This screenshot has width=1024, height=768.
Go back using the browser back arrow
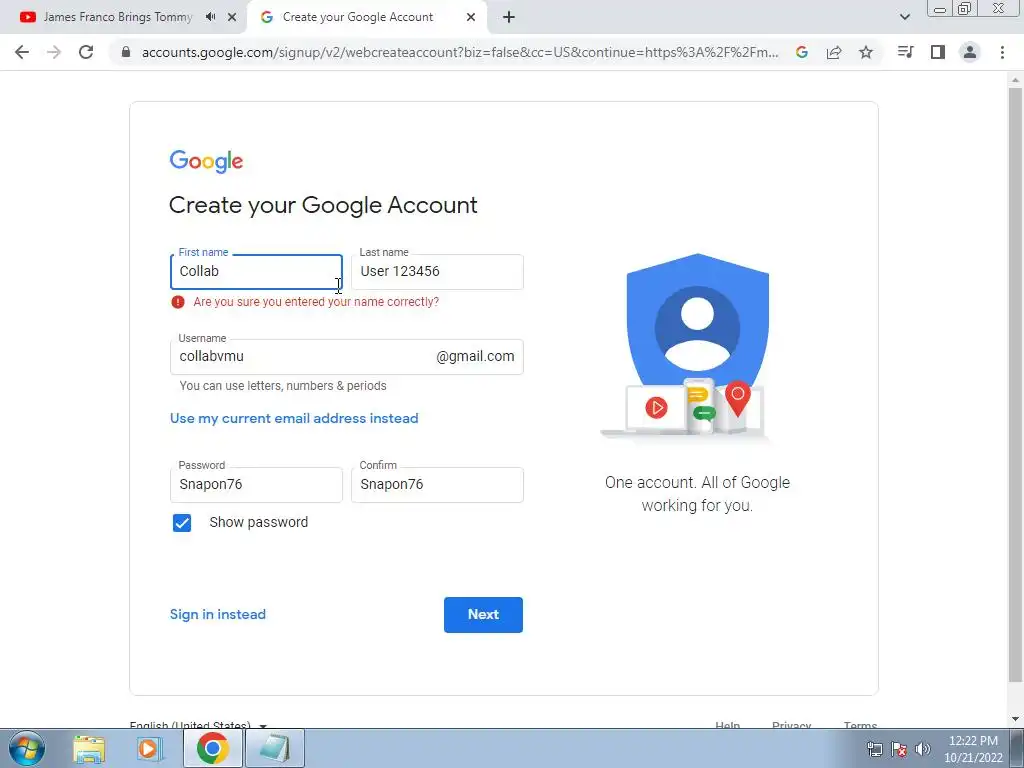[22, 52]
